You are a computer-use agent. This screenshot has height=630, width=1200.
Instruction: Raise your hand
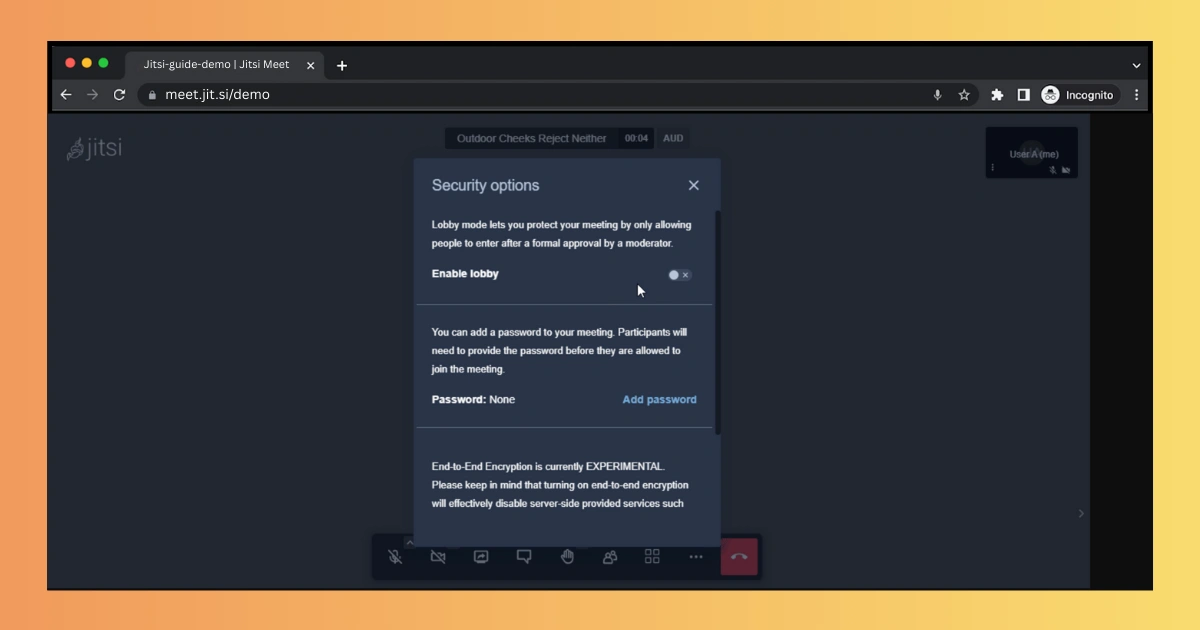click(x=567, y=557)
